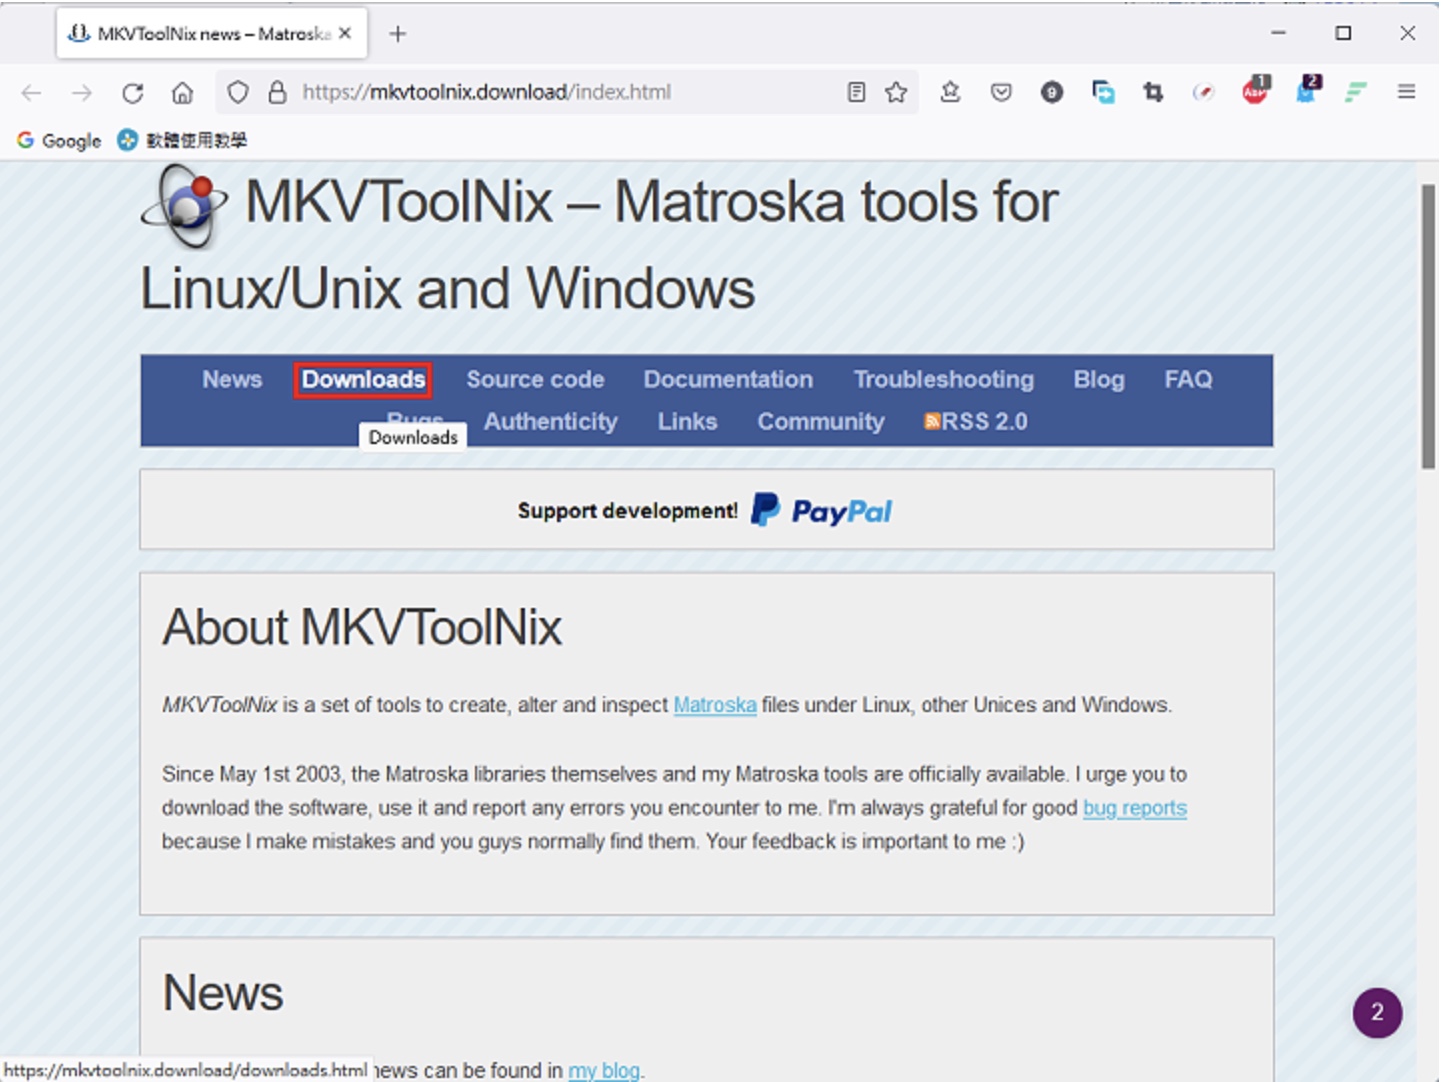Click the browser Forward arrow
The image size is (1448, 1082).
tap(81, 93)
